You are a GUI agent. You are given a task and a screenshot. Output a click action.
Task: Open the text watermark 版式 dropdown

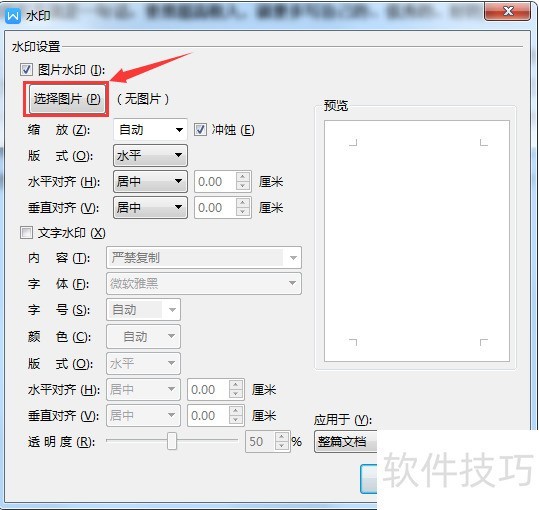click(143, 363)
